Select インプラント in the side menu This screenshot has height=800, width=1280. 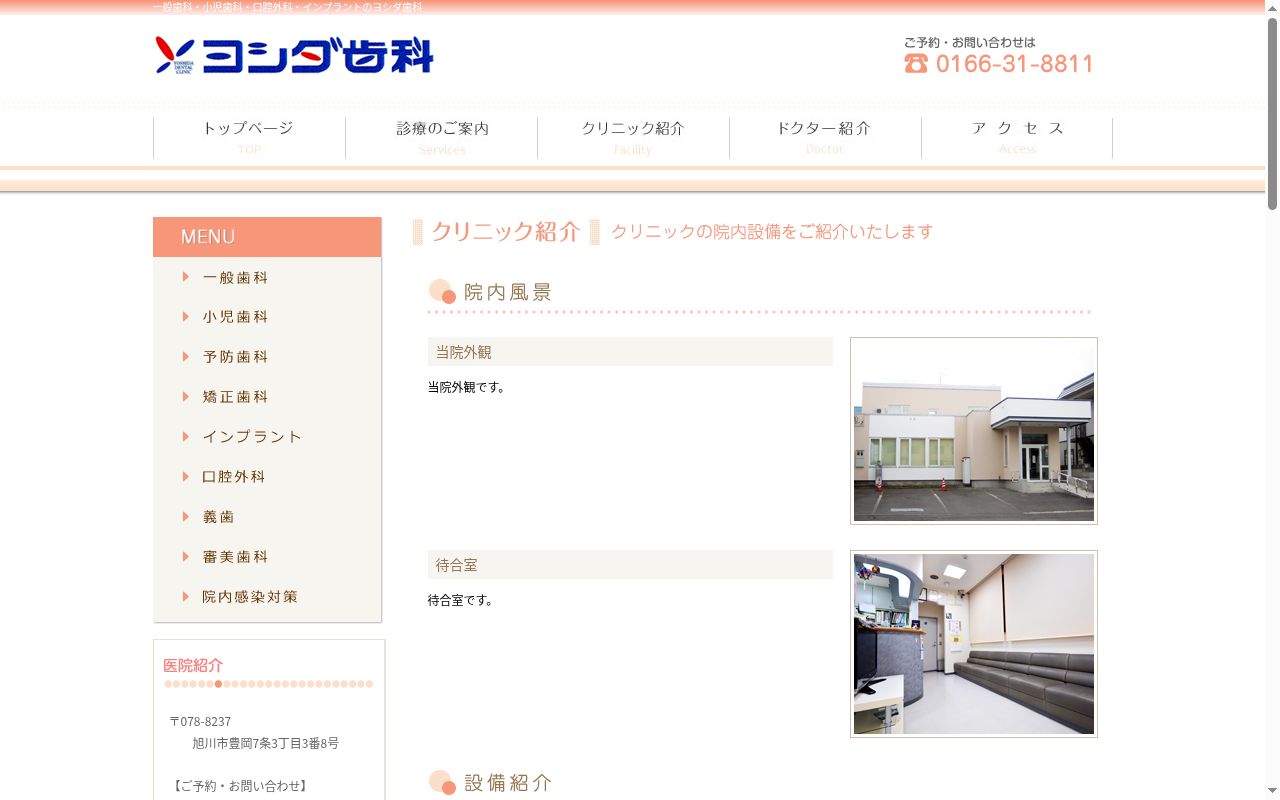[x=267, y=437]
